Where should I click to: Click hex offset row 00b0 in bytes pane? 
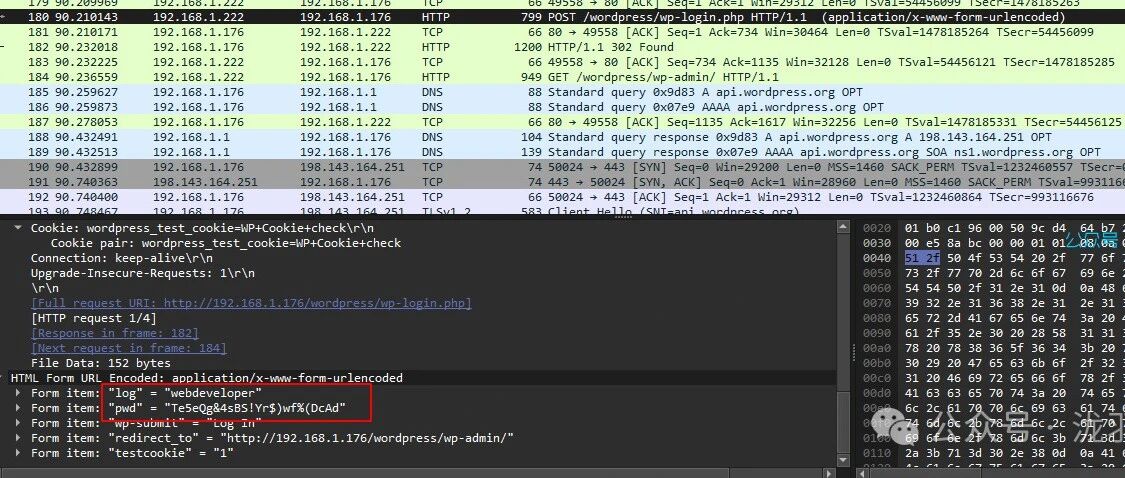(877, 363)
